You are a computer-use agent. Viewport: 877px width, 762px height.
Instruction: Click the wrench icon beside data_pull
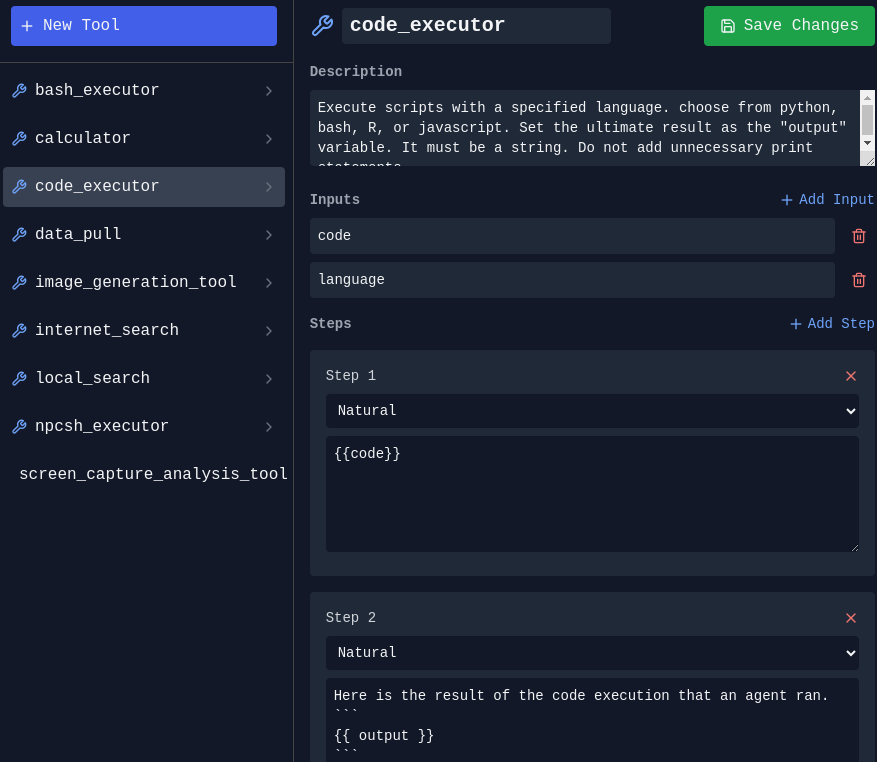20,234
